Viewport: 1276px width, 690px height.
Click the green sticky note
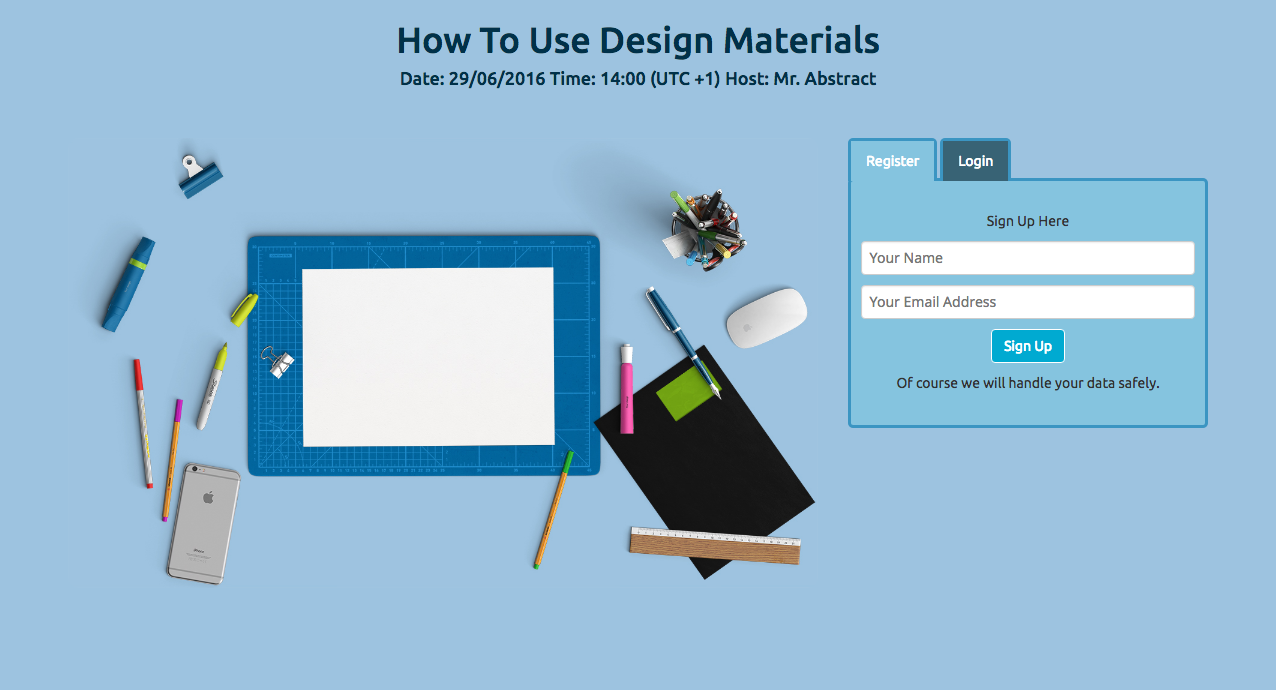coord(687,396)
